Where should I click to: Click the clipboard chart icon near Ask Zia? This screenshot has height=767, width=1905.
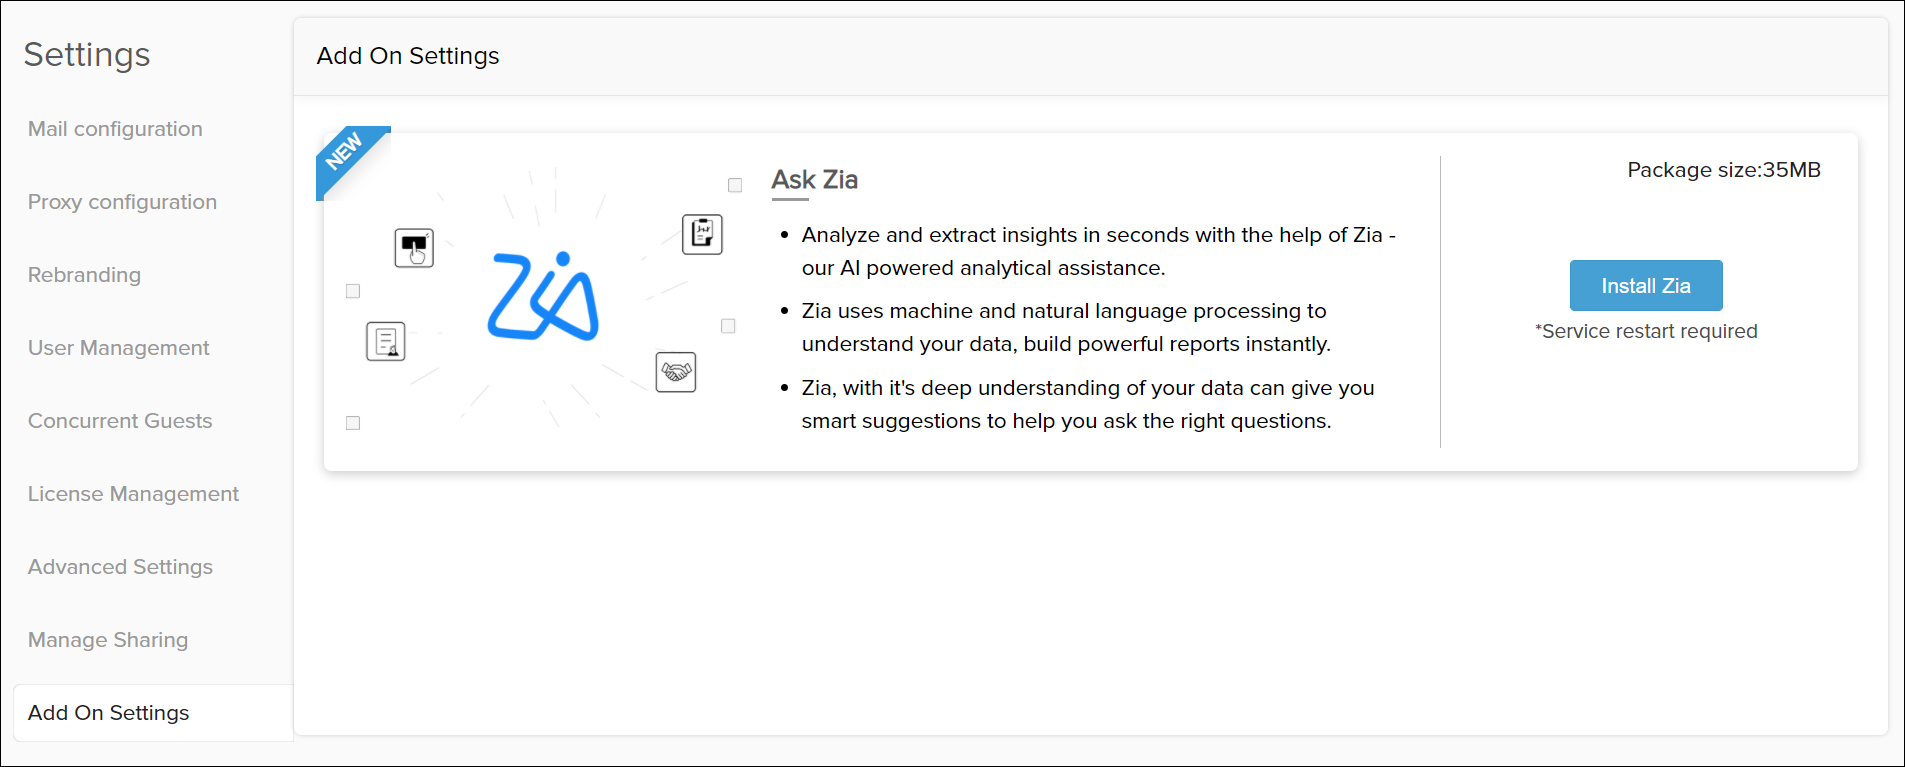[702, 233]
